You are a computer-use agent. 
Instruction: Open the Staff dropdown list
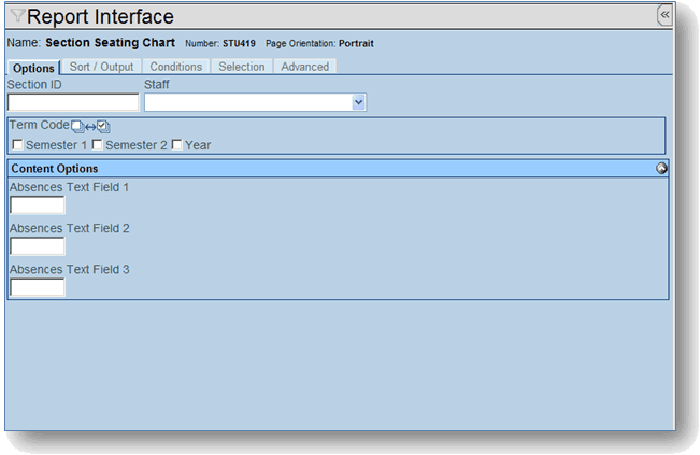pyautogui.click(x=358, y=102)
